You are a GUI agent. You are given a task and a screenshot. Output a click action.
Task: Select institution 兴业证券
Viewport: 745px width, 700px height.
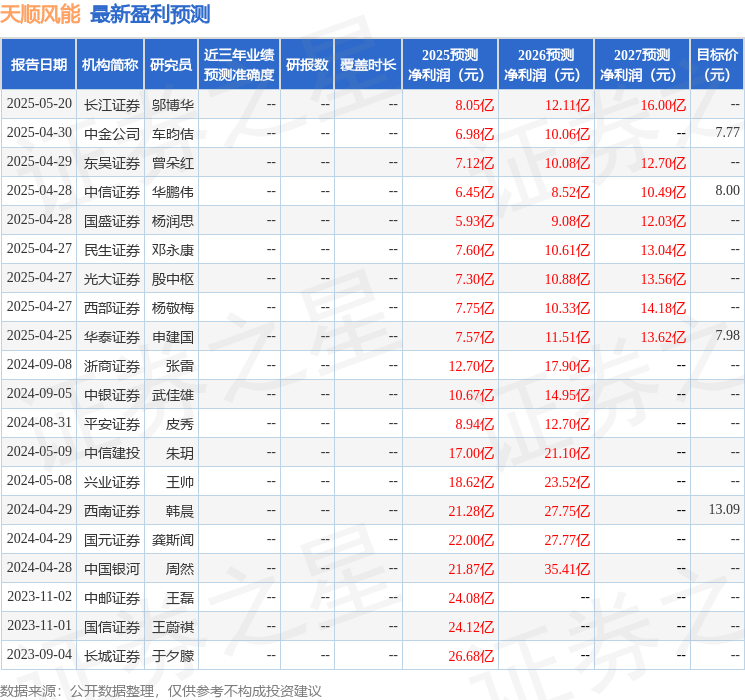tap(112, 482)
